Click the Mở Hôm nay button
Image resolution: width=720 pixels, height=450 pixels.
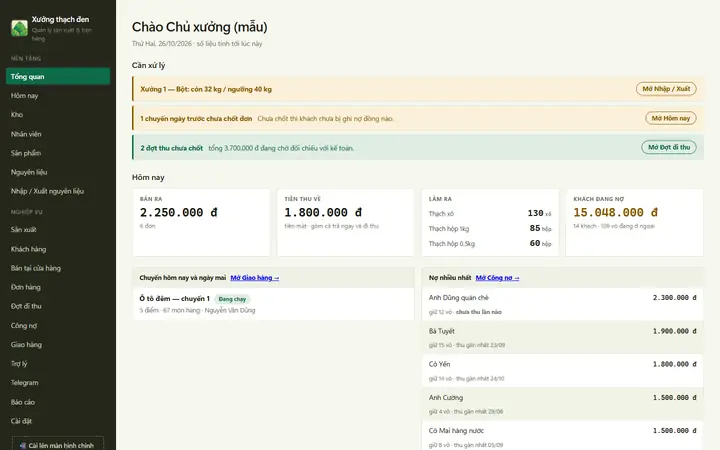pos(670,118)
